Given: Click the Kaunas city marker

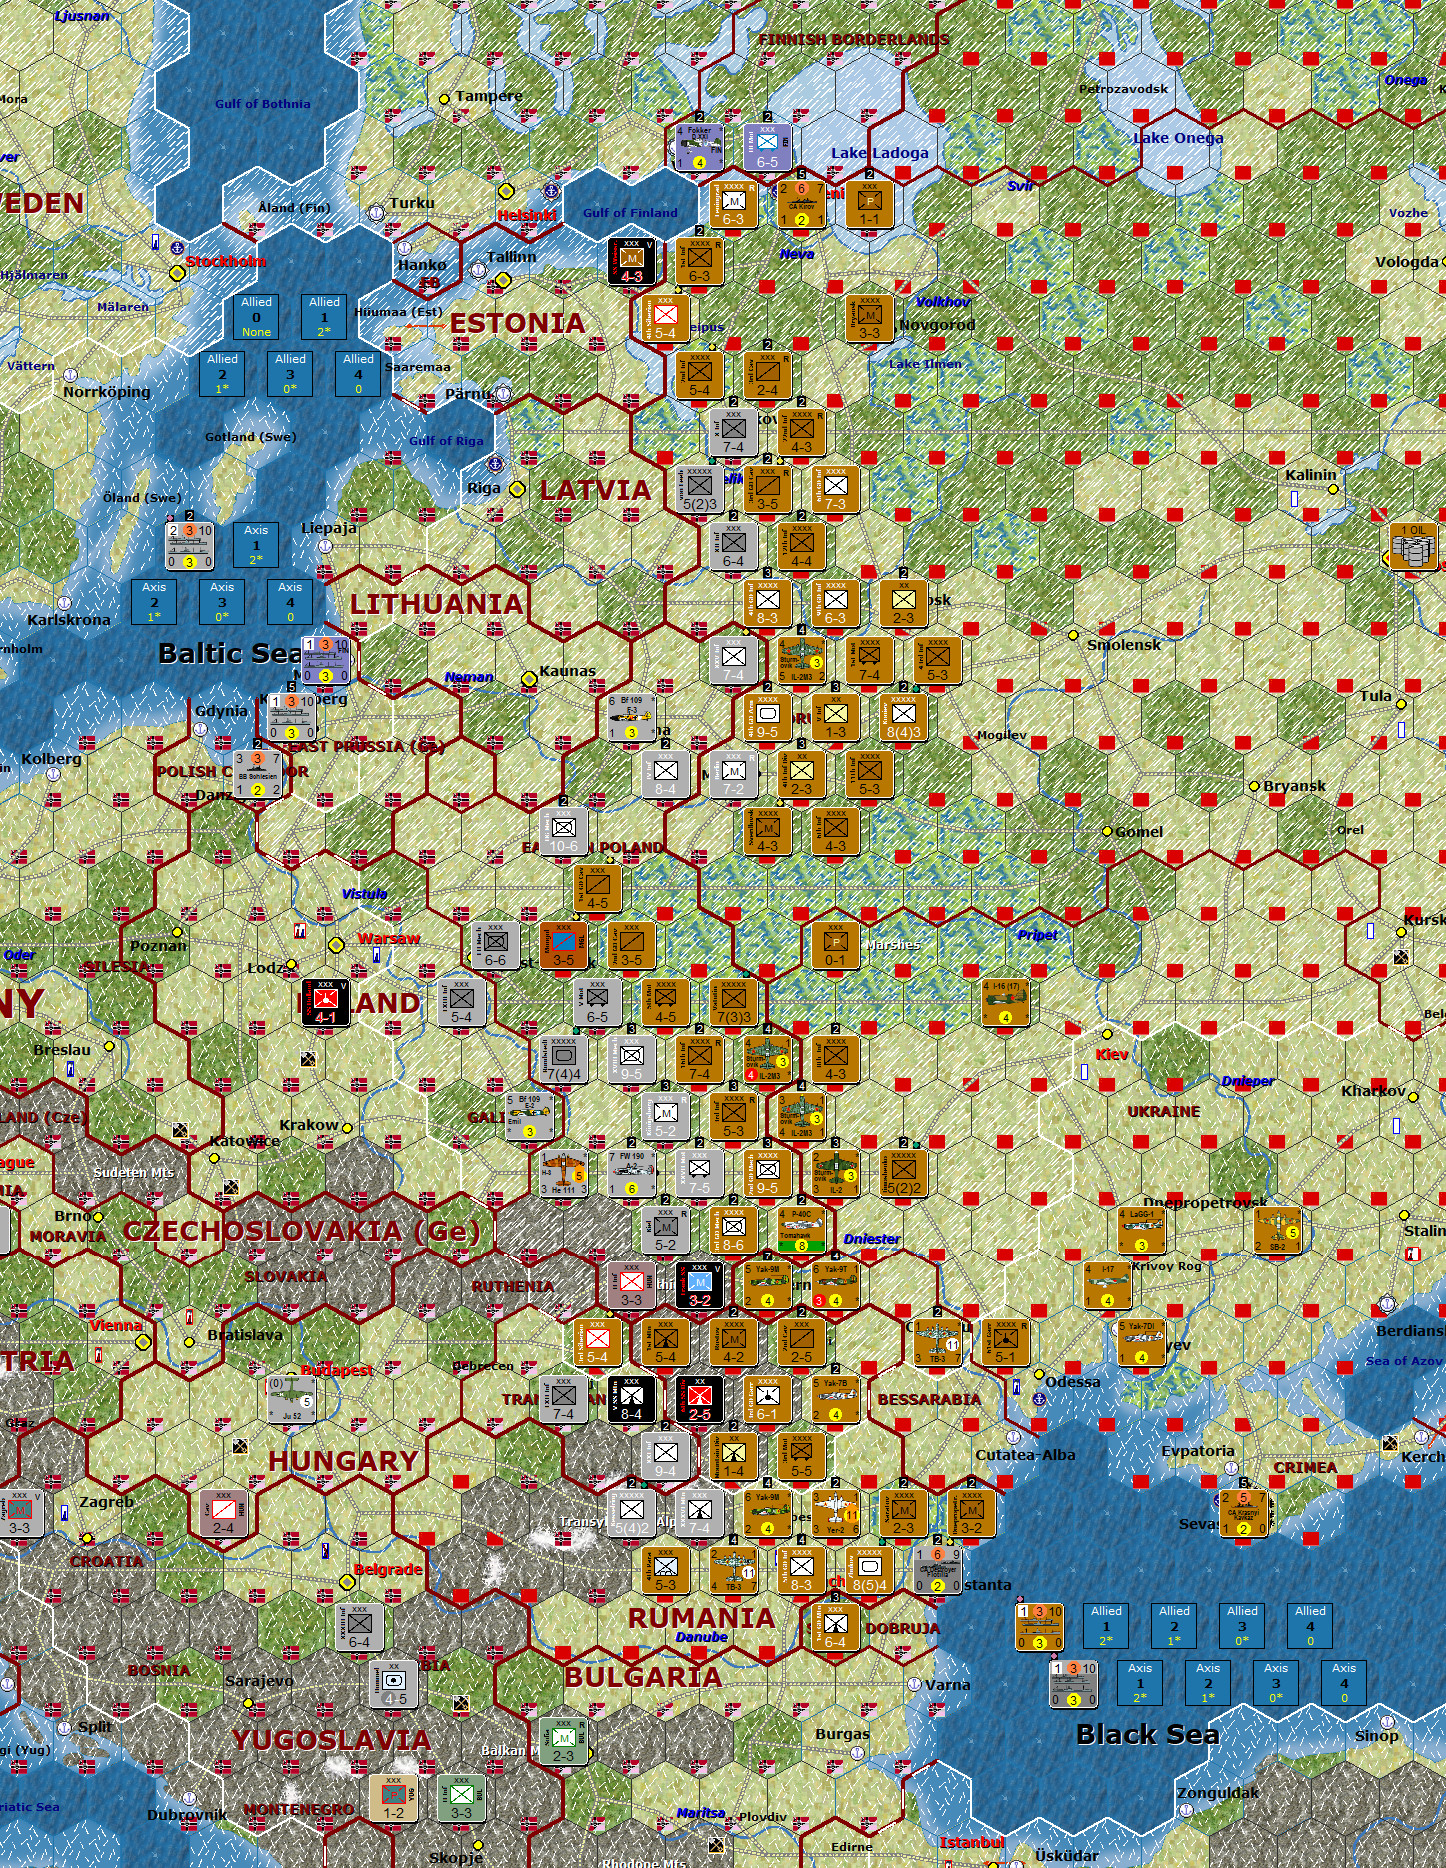Looking at the screenshot, I should tap(529, 679).
